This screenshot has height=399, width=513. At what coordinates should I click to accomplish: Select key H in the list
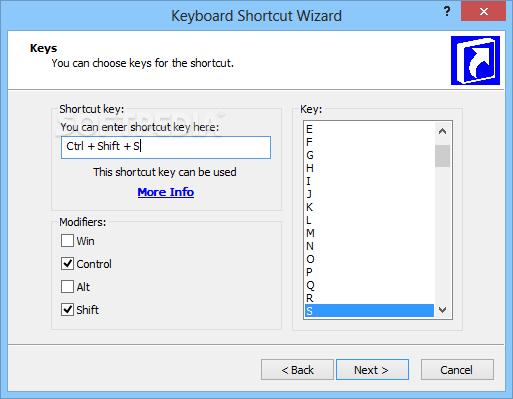coord(369,168)
